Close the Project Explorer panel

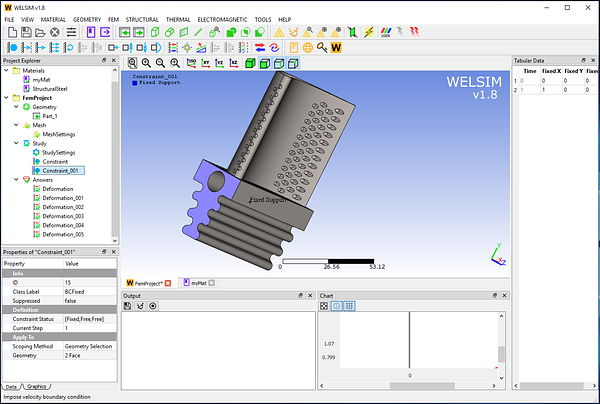[114, 60]
